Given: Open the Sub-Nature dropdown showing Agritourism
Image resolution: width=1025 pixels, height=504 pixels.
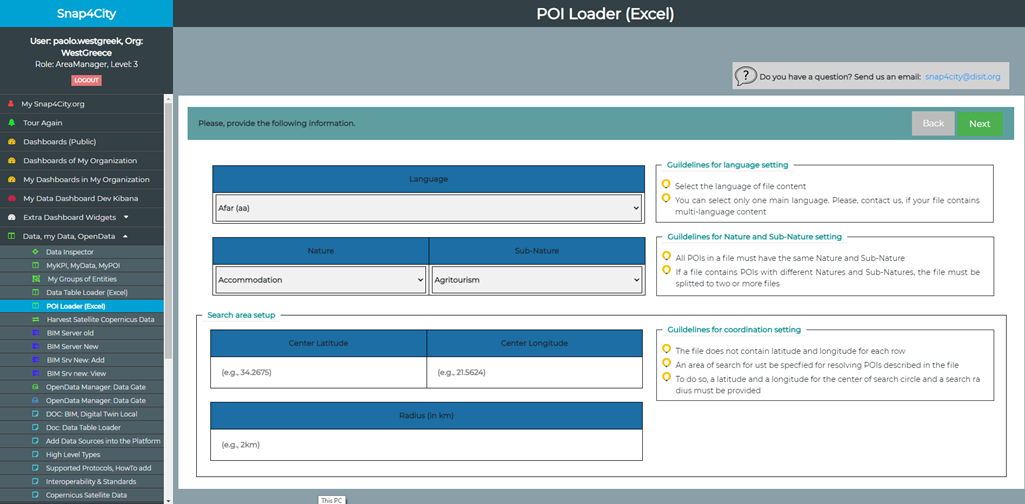Looking at the screenshot, I should pos(537,280).
